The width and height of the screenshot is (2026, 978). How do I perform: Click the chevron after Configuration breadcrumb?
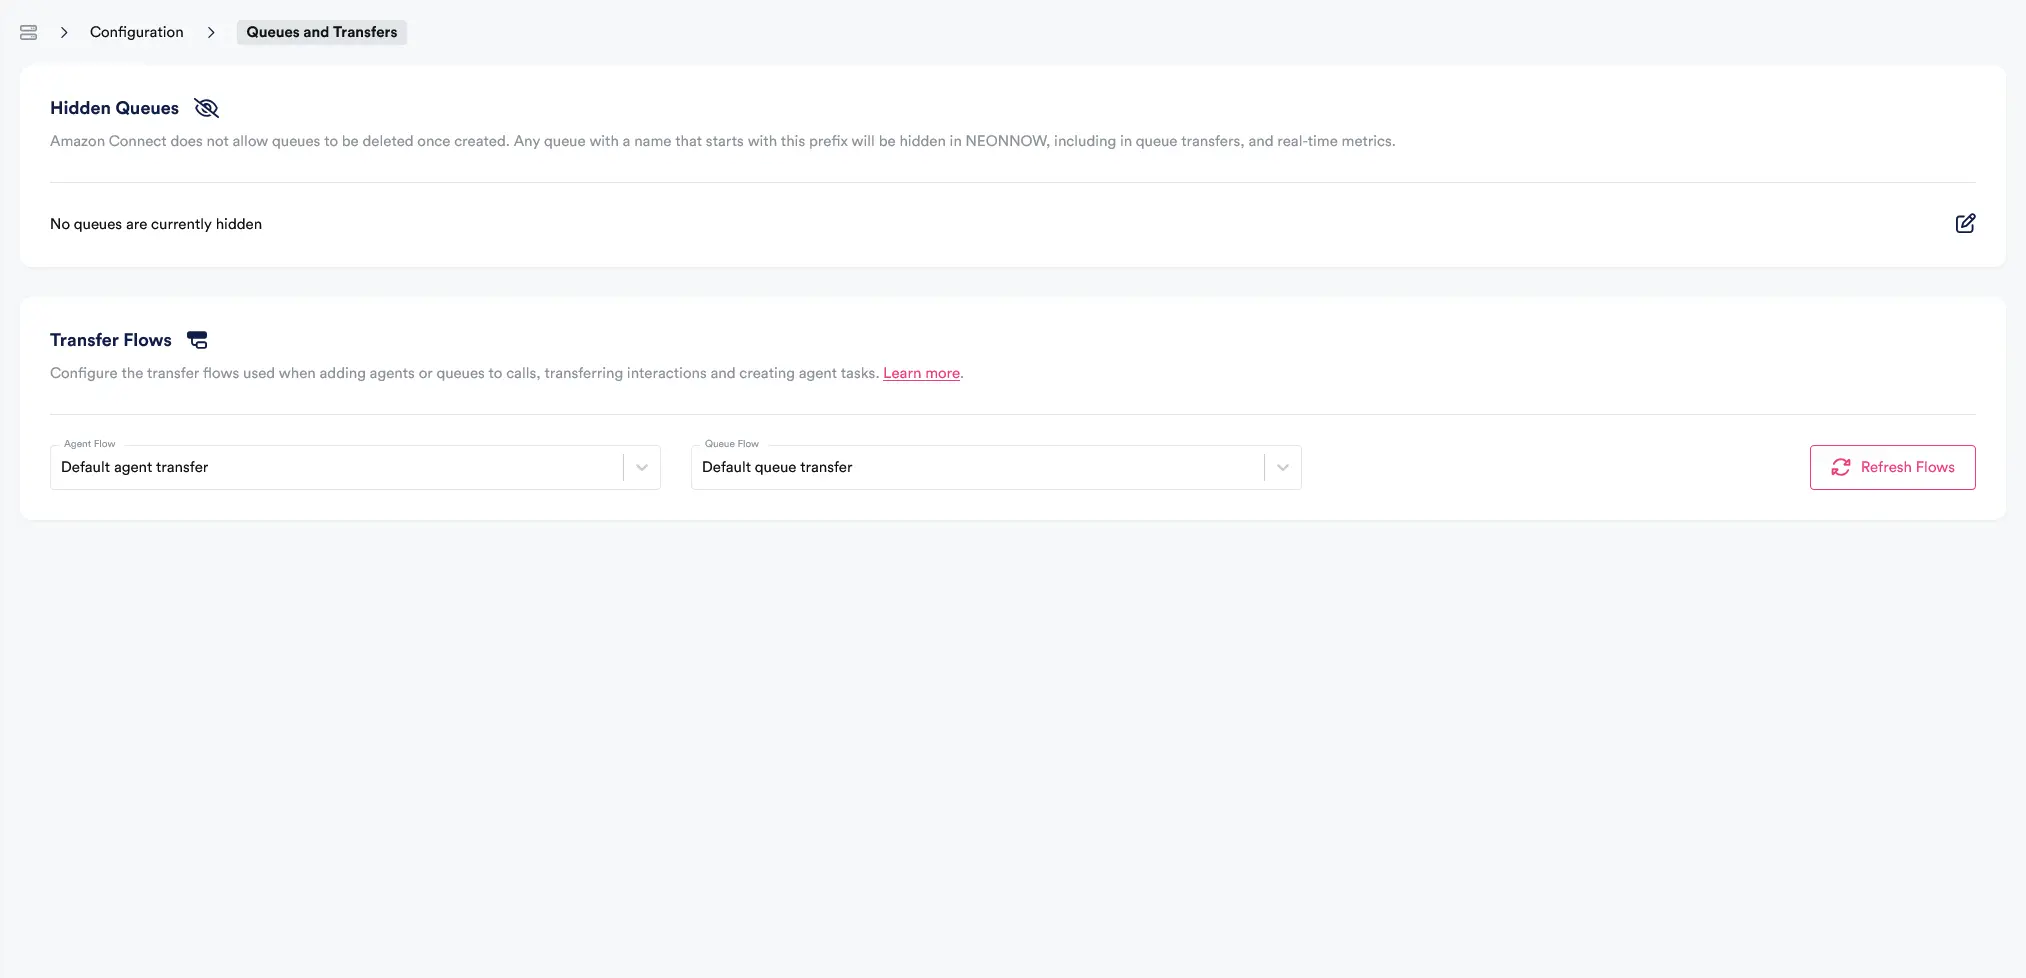tap(211, 33)
